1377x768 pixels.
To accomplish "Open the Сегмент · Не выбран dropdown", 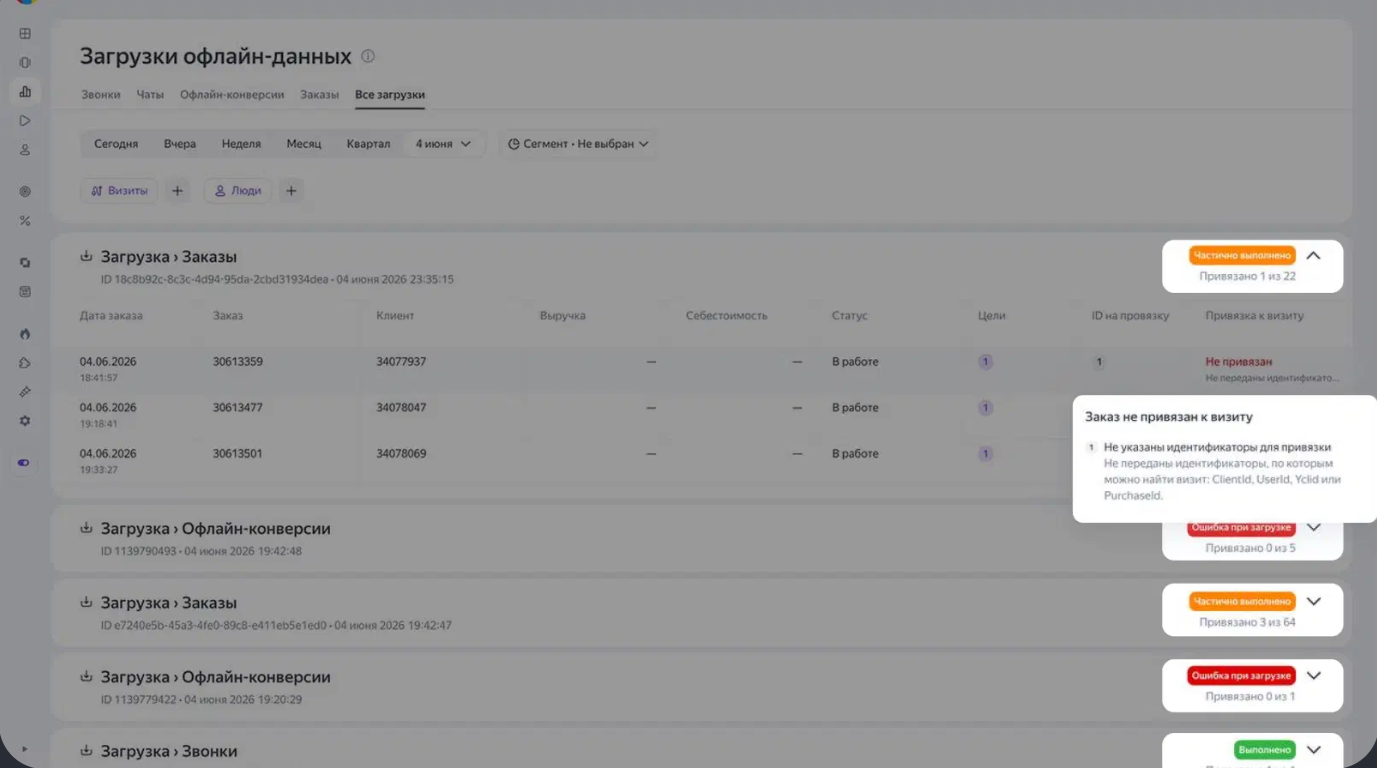I will point(578,144).
